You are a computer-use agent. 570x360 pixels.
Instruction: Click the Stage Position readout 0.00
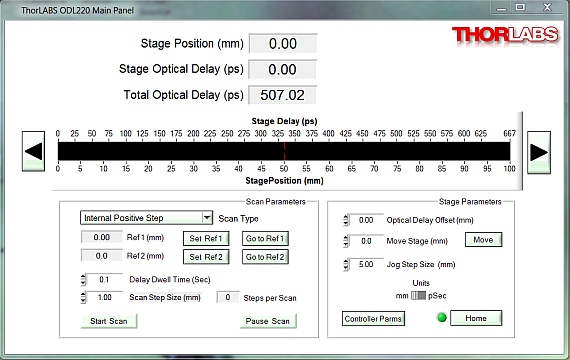tap(283, 44)
